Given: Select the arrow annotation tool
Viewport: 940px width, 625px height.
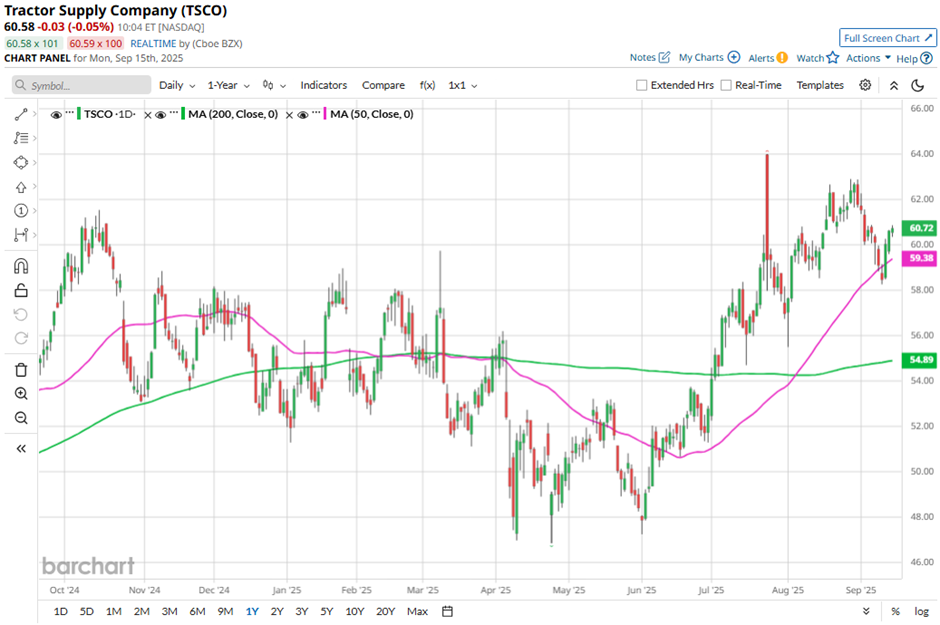Looking at the screenshot, I should click(21, 187).
